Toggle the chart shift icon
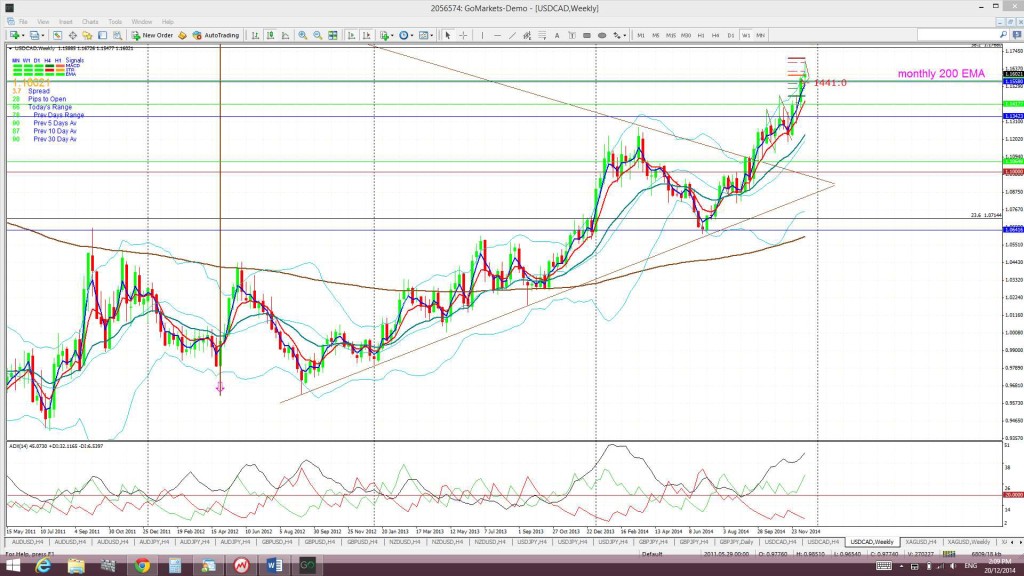Viewport: 1024px width, 576px height. 366,35
